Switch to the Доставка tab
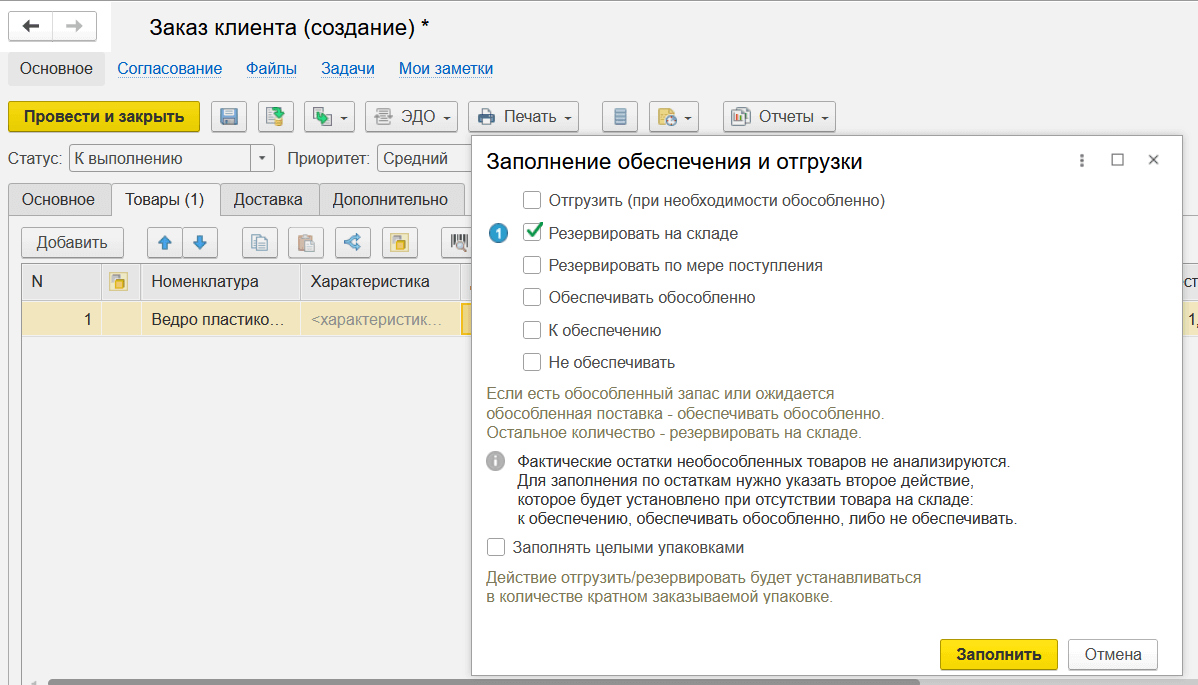This screenshot has width=1198, height=685. [268, 199]
